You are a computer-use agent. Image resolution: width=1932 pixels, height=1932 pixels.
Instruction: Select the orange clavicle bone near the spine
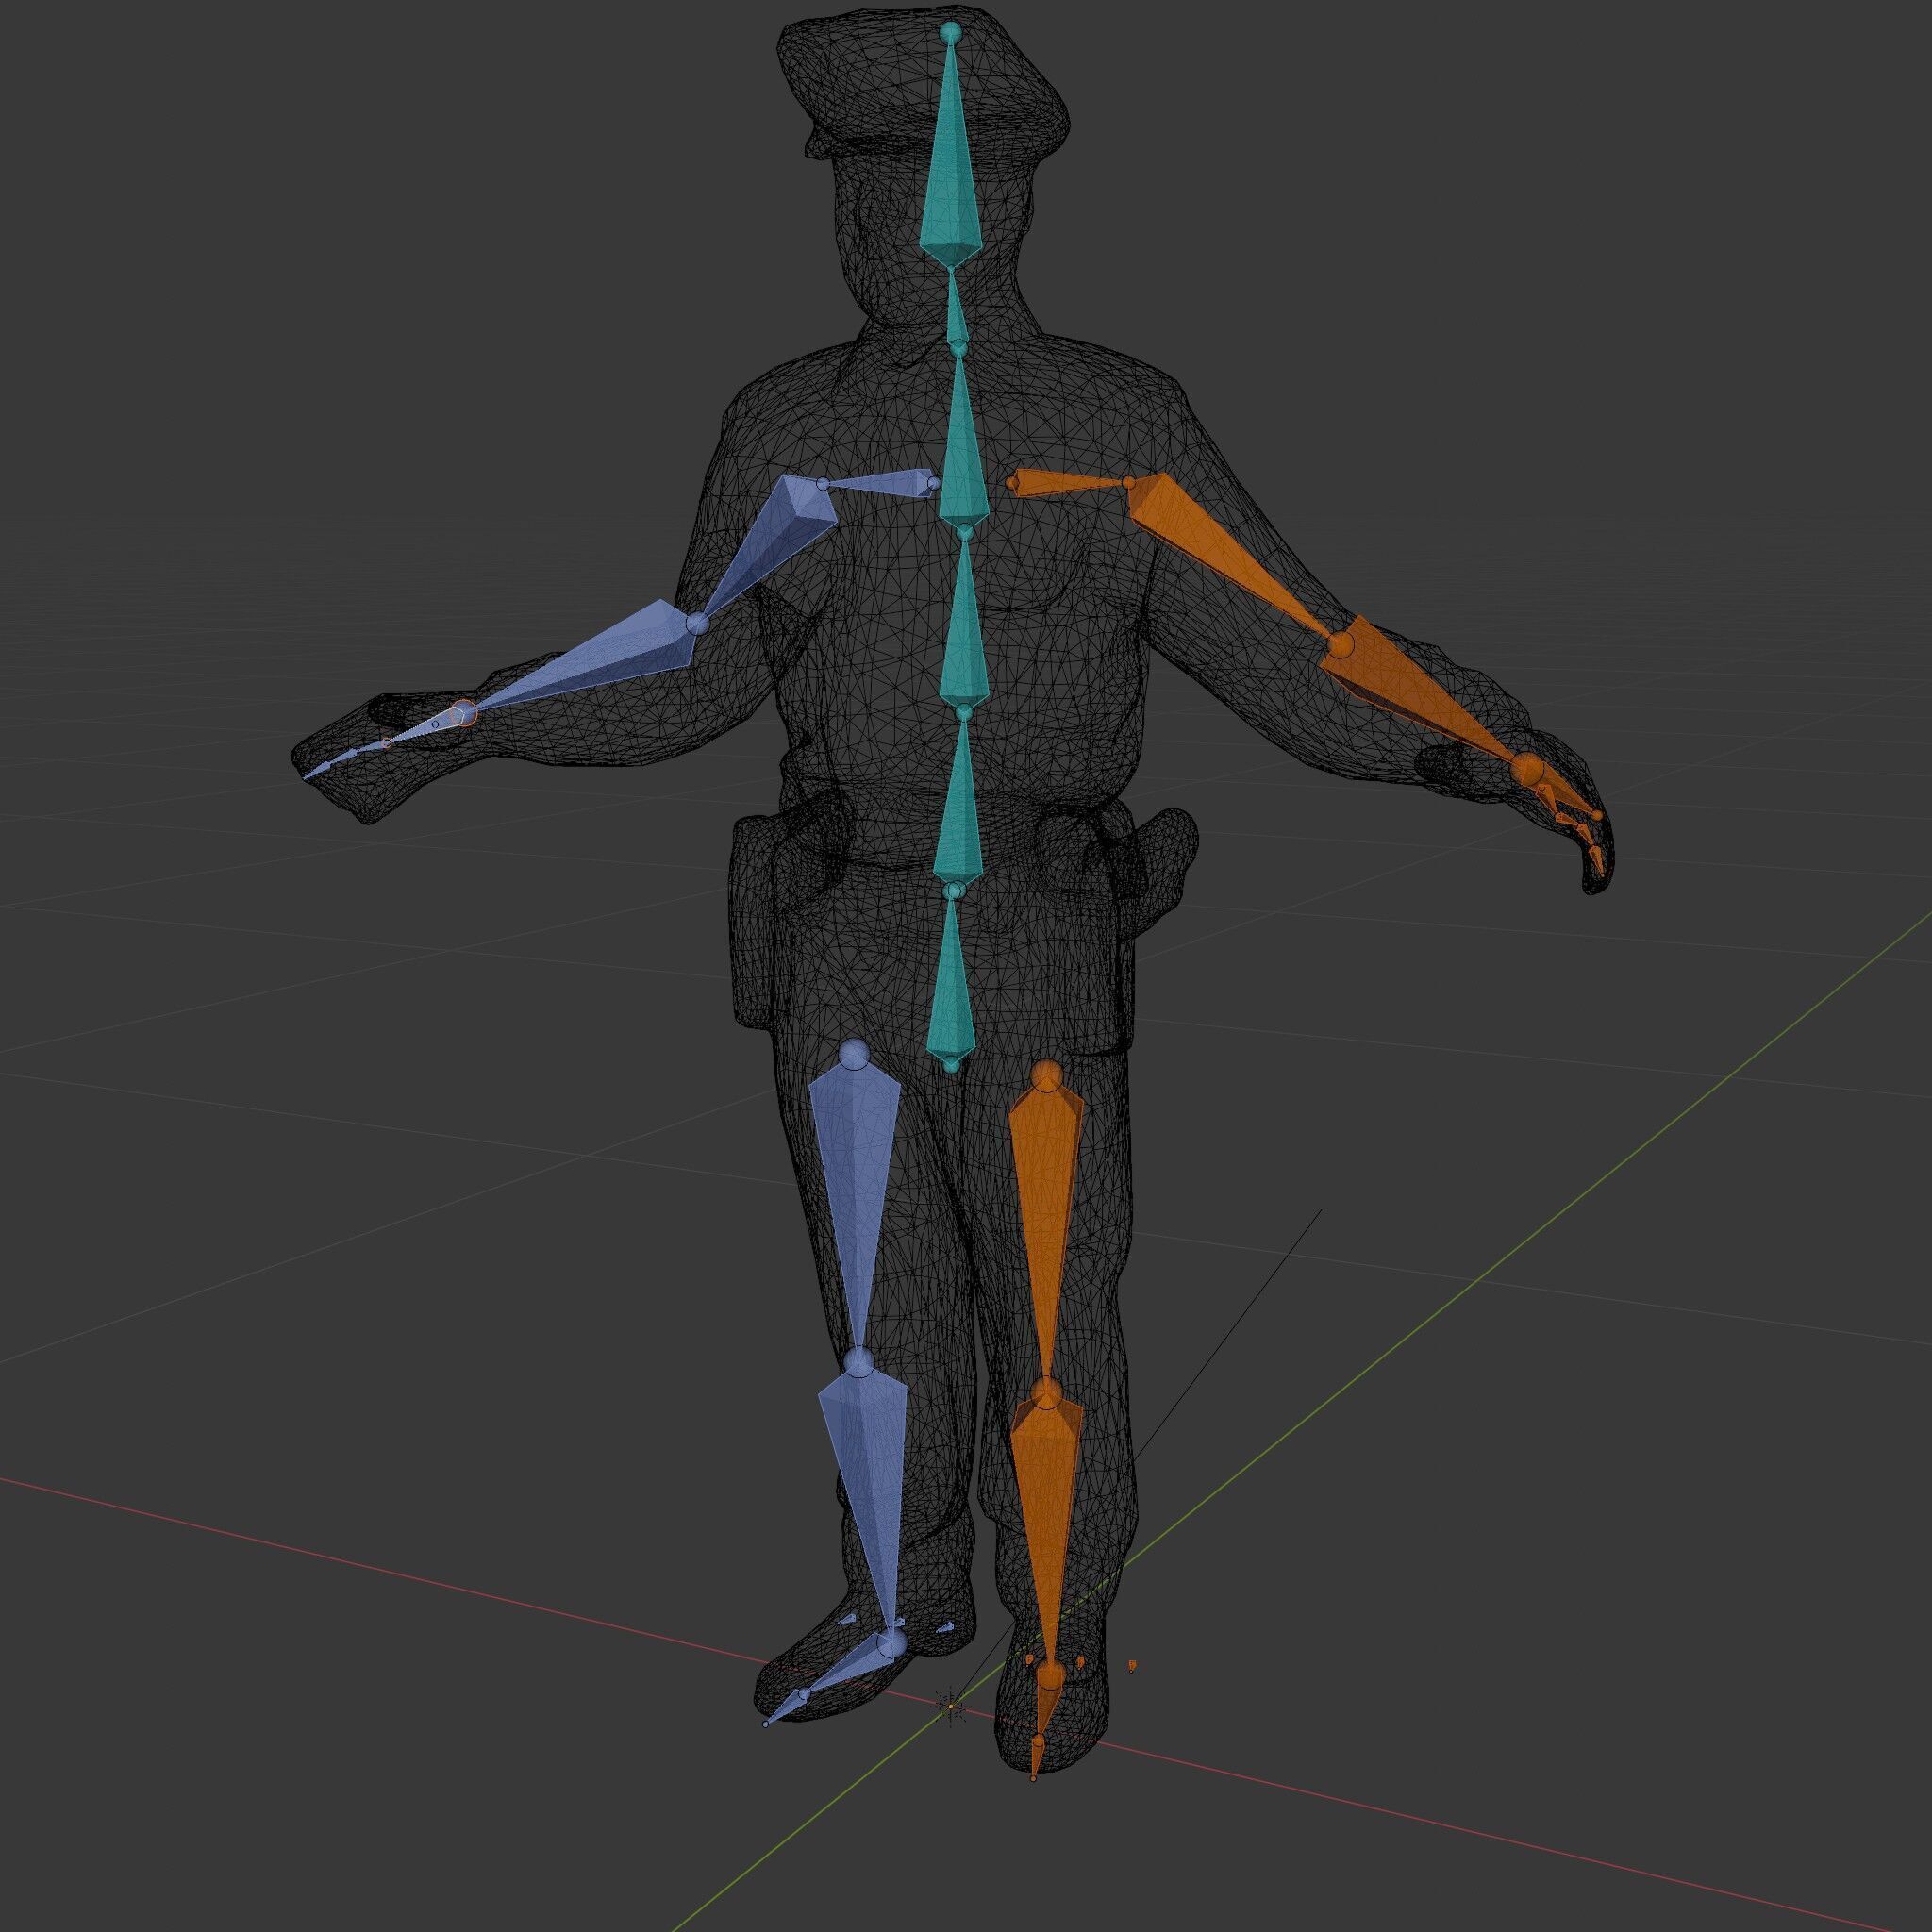point(1070,484)
